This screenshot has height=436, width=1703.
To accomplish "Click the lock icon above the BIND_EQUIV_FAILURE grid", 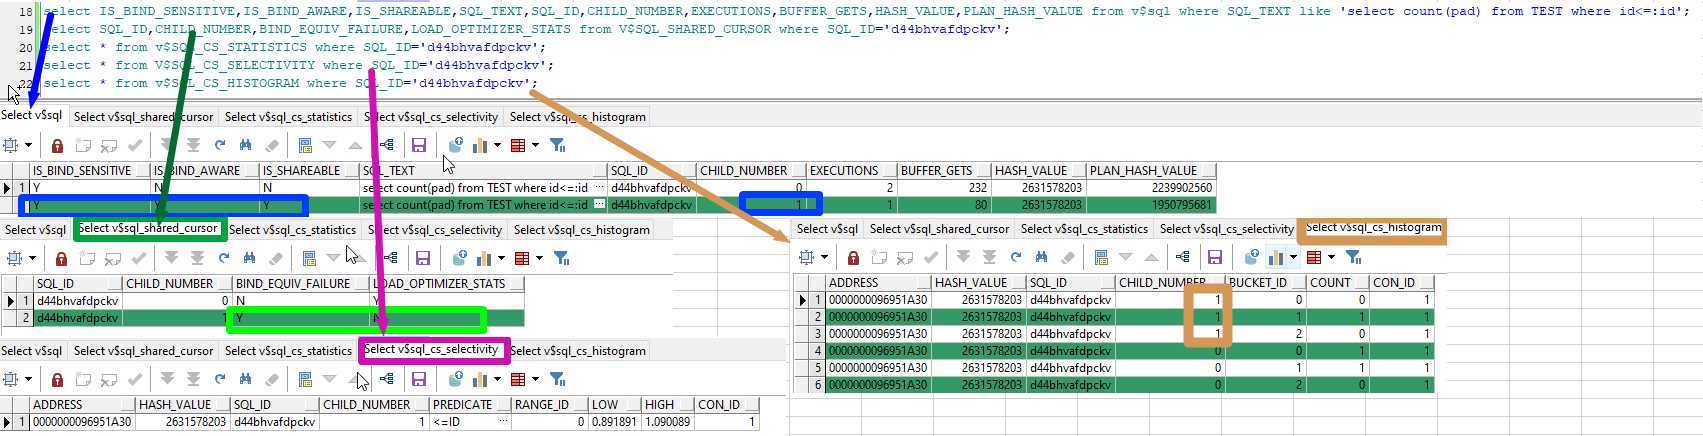I will (61, 258).
